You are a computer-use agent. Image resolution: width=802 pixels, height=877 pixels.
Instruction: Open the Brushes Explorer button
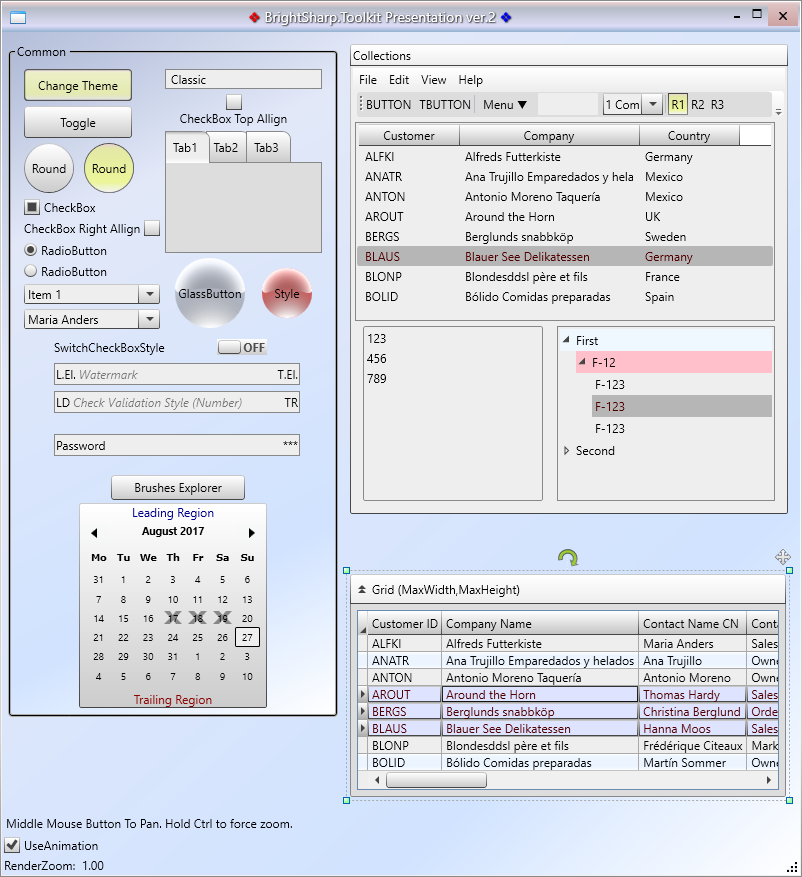coord(177,488)
